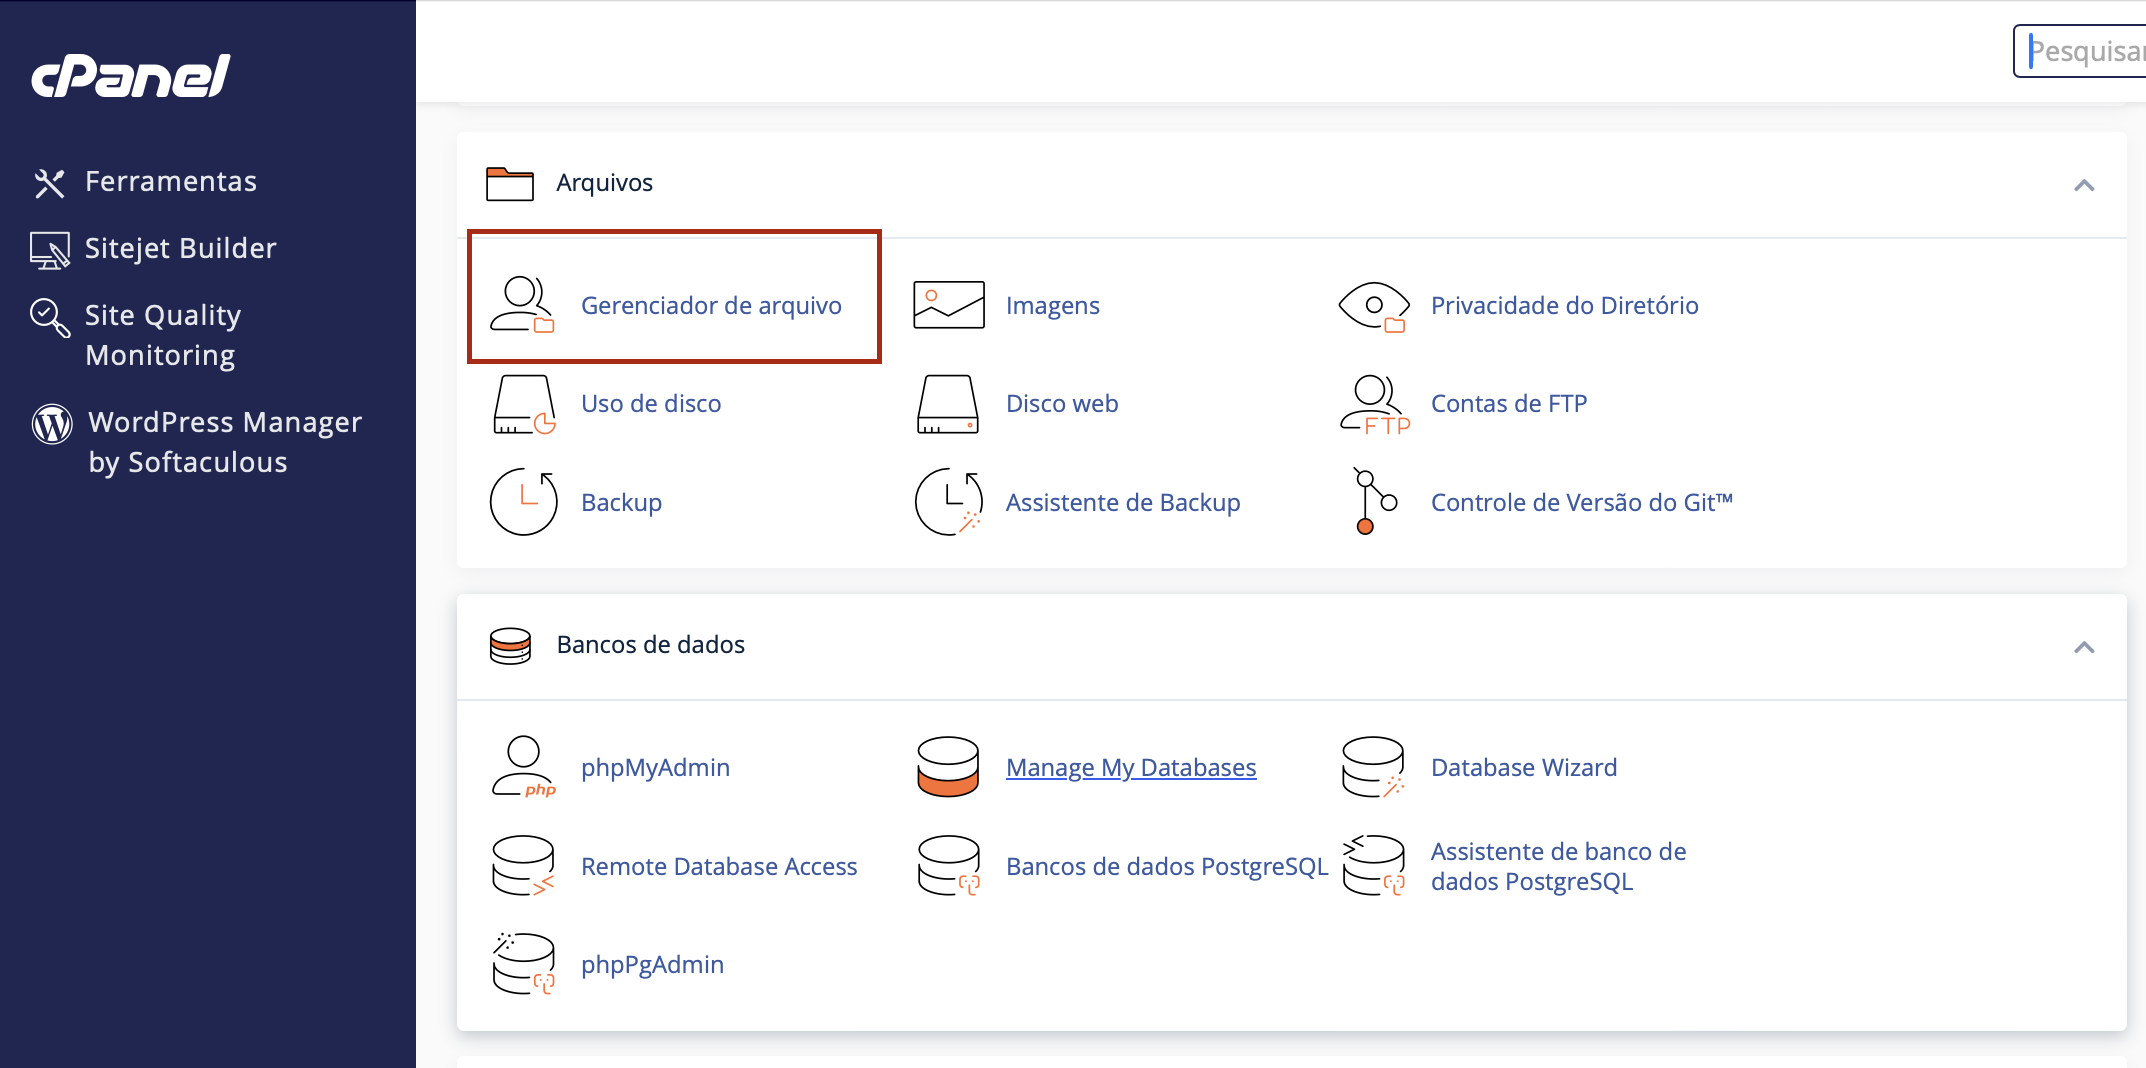Click the Assistente de banco PostgreSQL icon
The height and width of the screenshot is (1068, 2146).
(1374, 866)
